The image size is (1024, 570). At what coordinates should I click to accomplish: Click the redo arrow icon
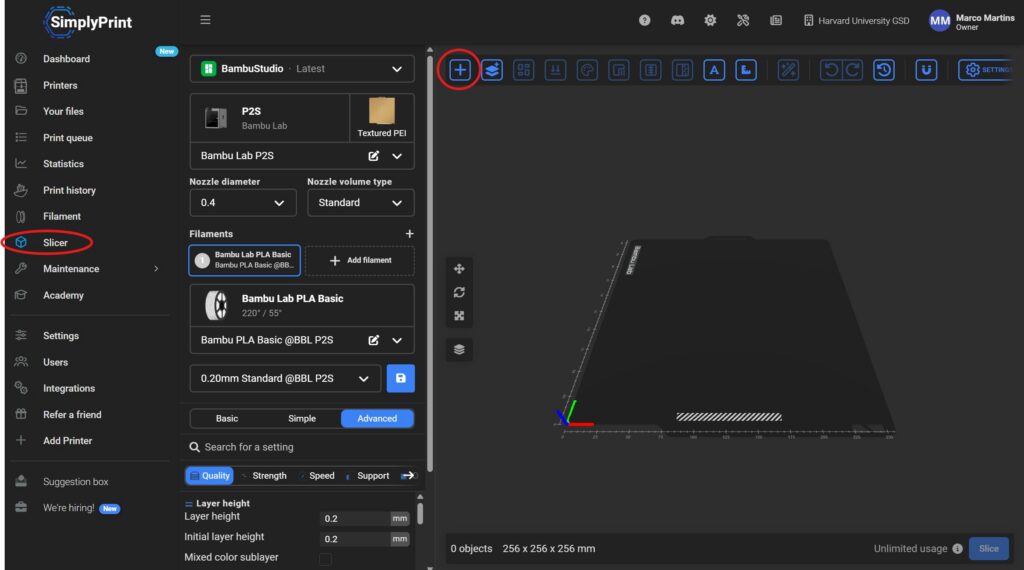(x=852, y=70)
